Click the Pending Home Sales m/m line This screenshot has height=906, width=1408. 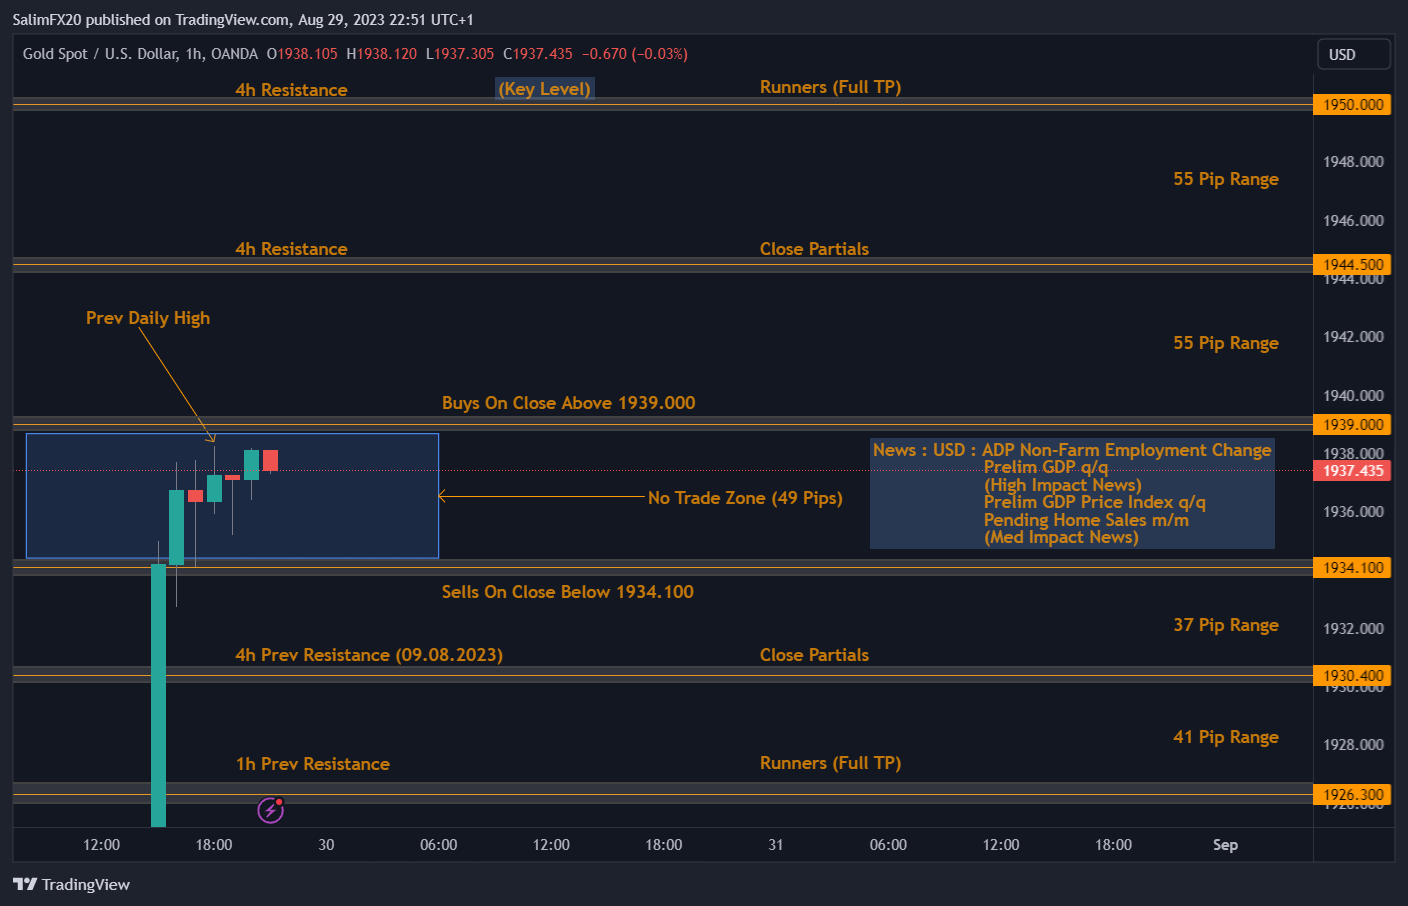point(1086,520)
